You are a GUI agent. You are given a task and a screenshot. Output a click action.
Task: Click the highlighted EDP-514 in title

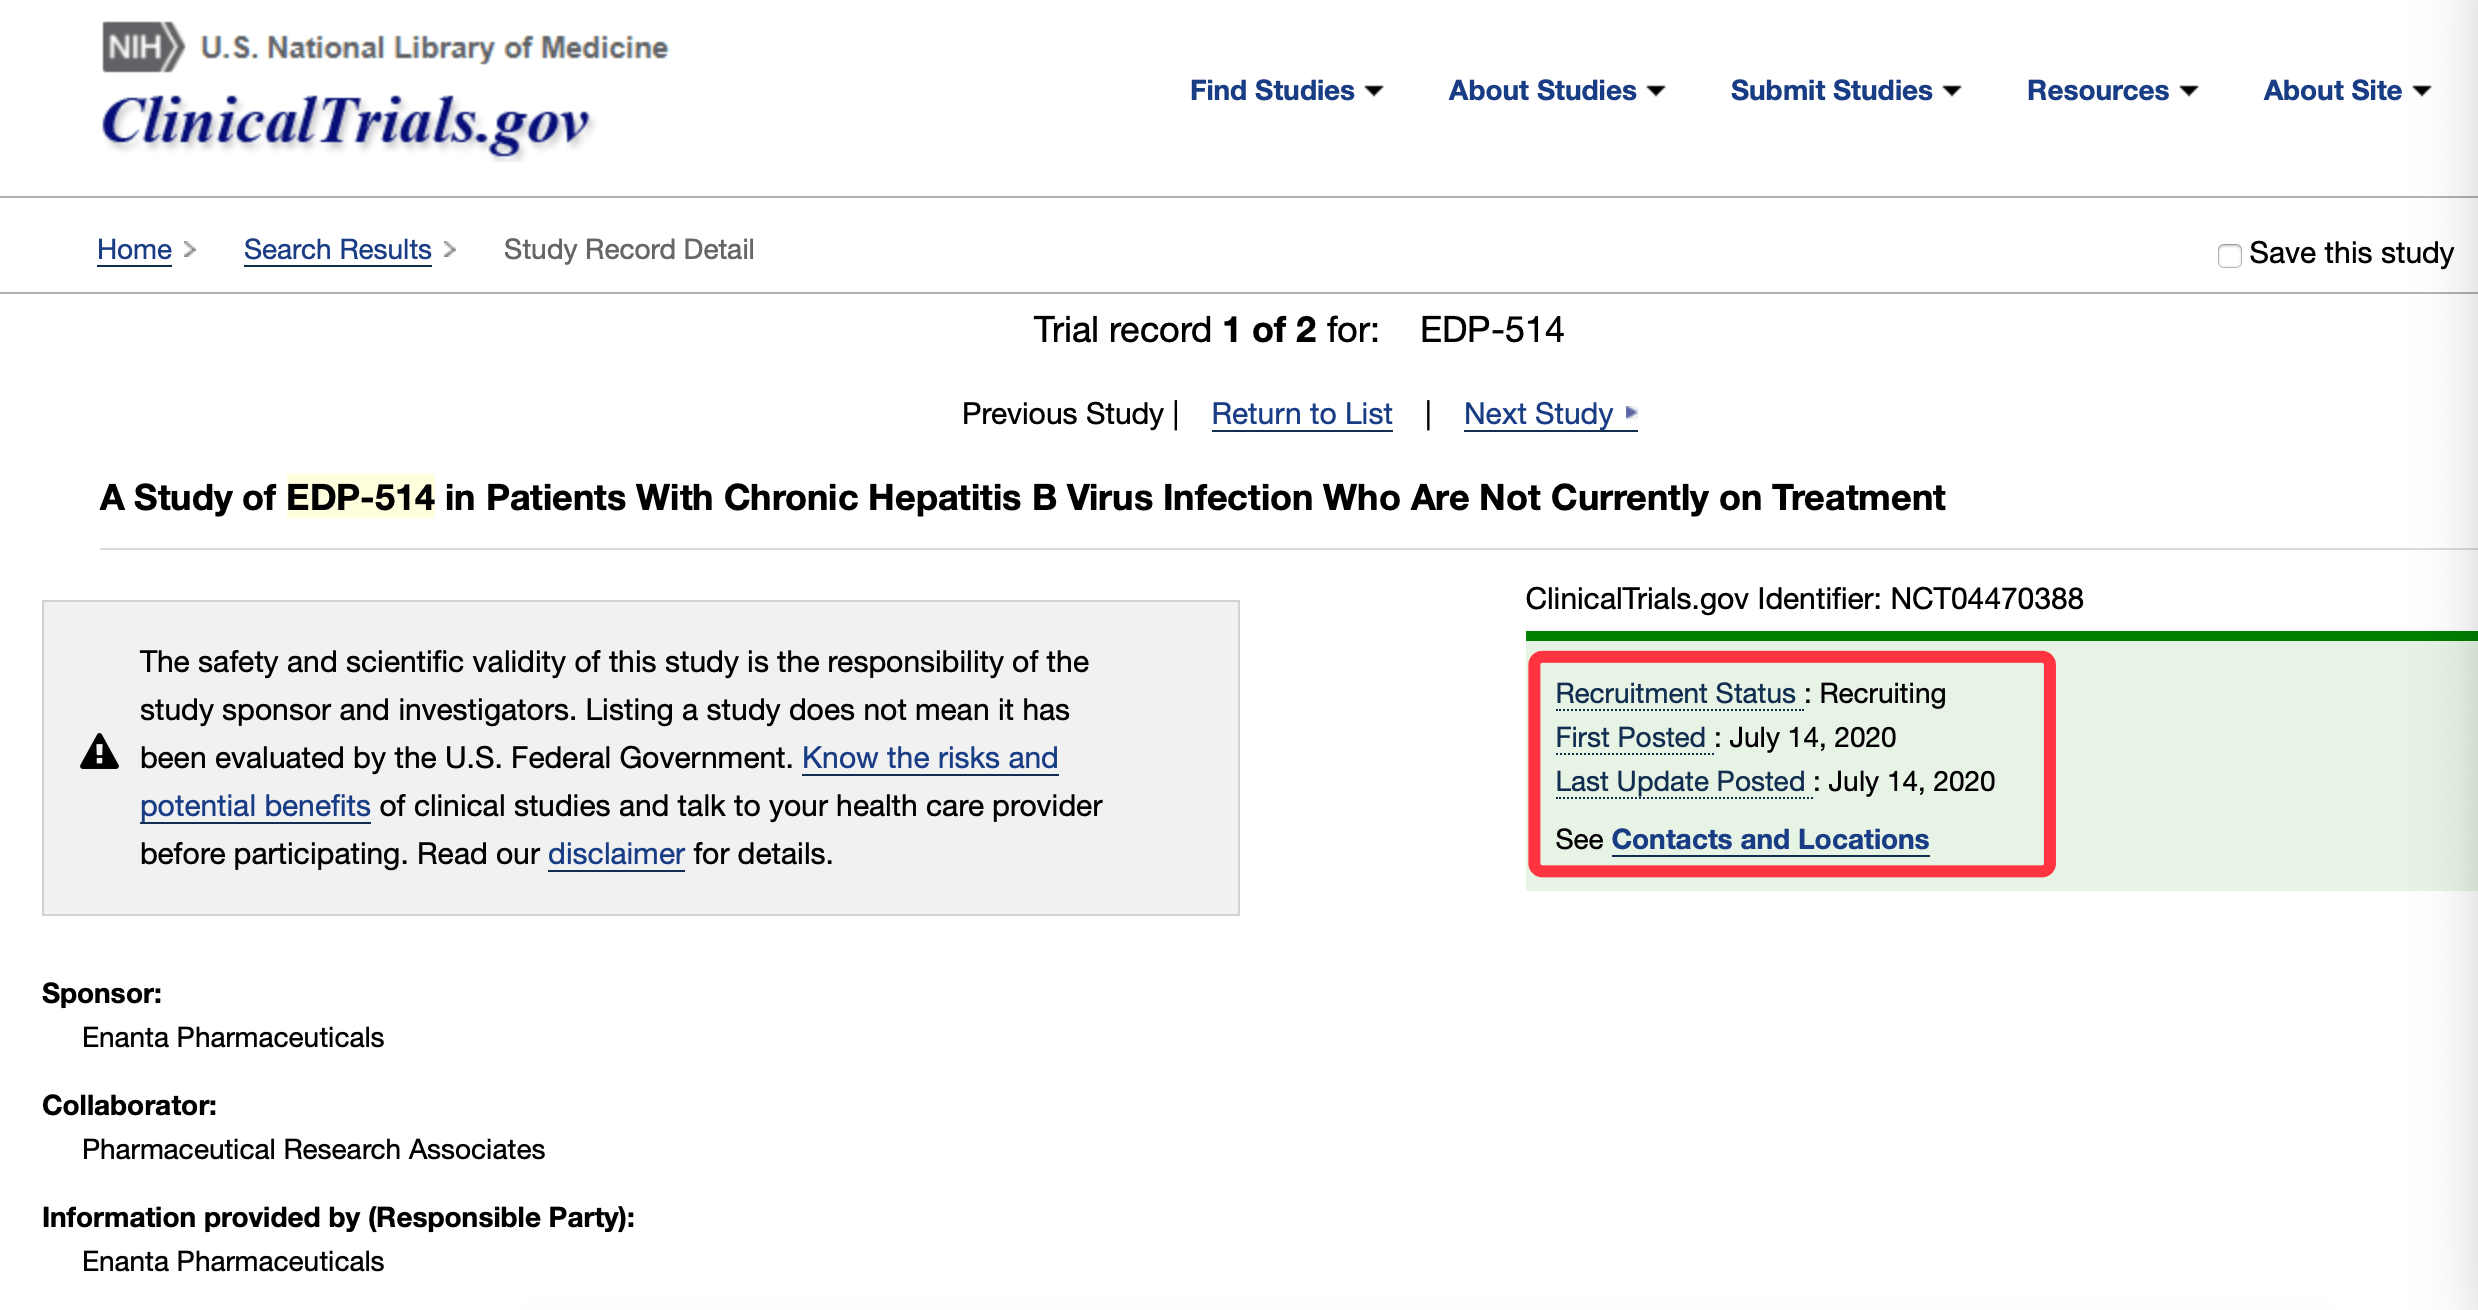coord(360,497)
